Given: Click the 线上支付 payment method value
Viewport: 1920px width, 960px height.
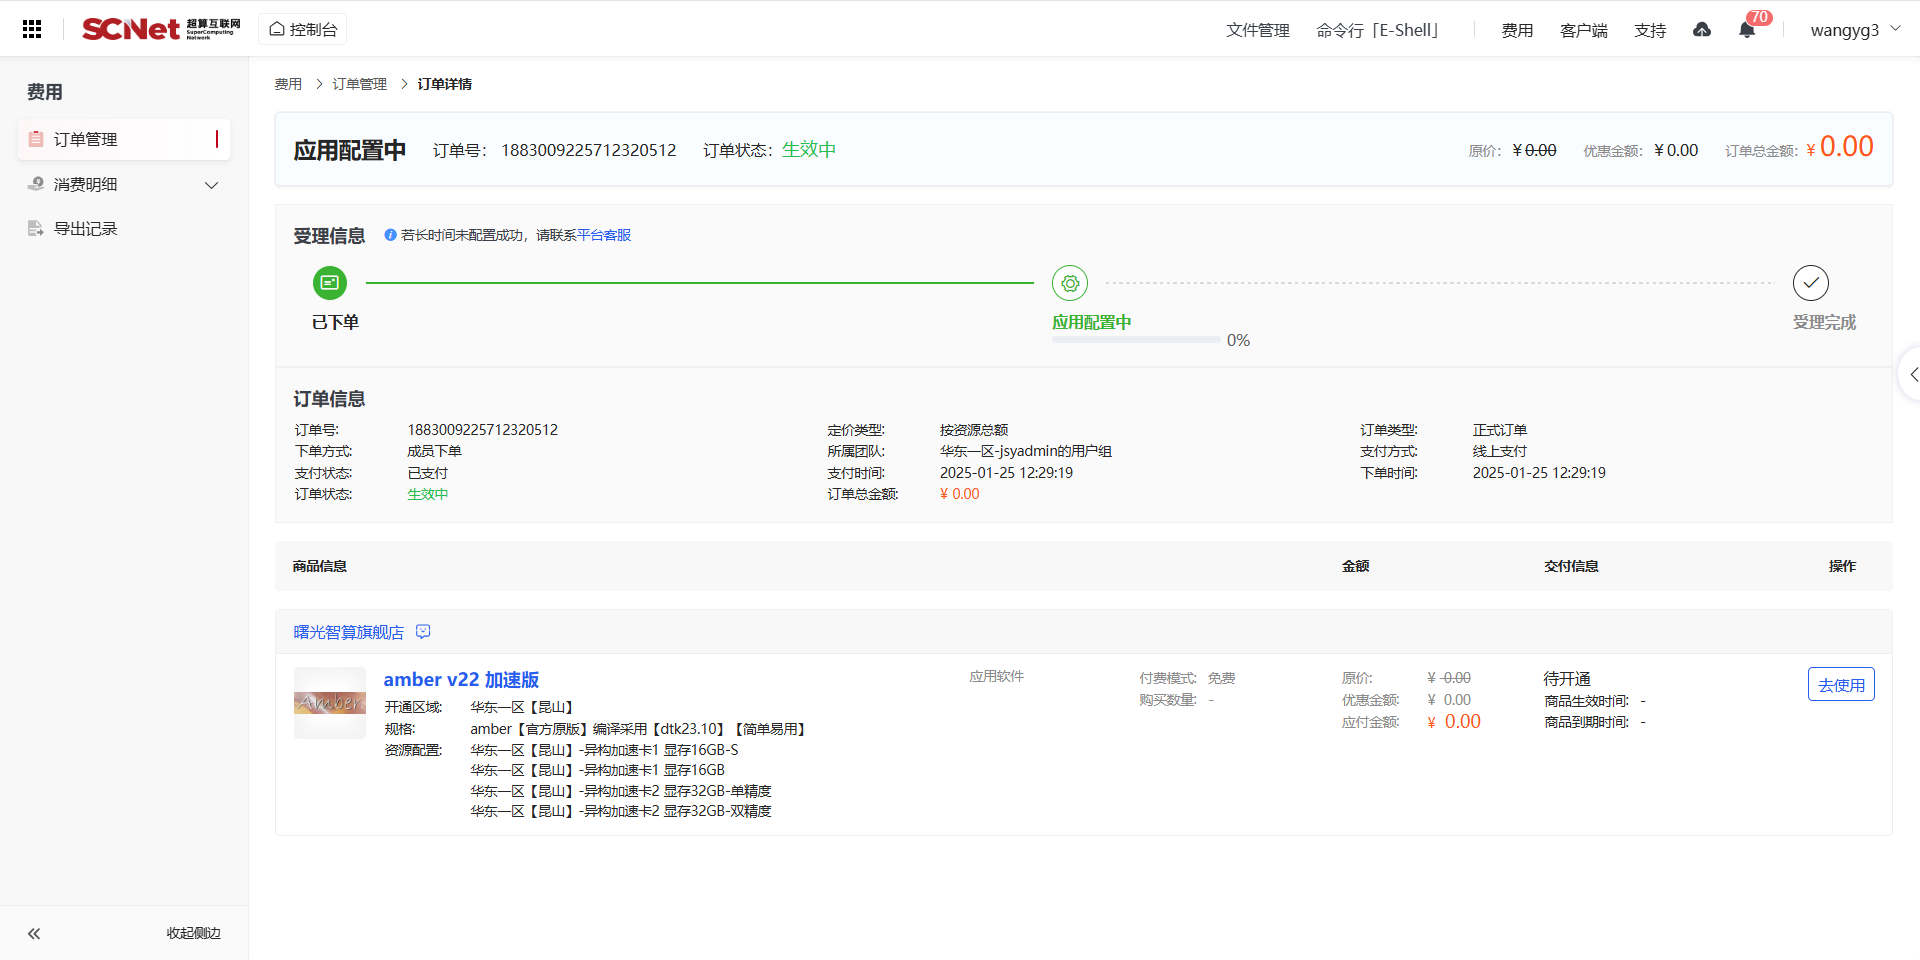Looking at the screenshot, I should (x=1500, y=451).
